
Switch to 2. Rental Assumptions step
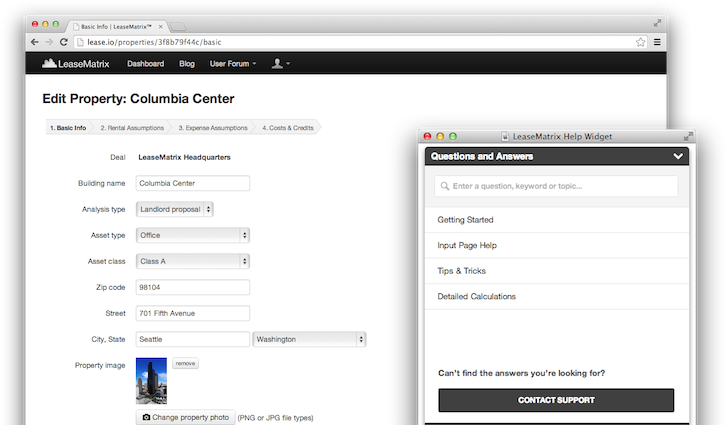coord(132,127)
